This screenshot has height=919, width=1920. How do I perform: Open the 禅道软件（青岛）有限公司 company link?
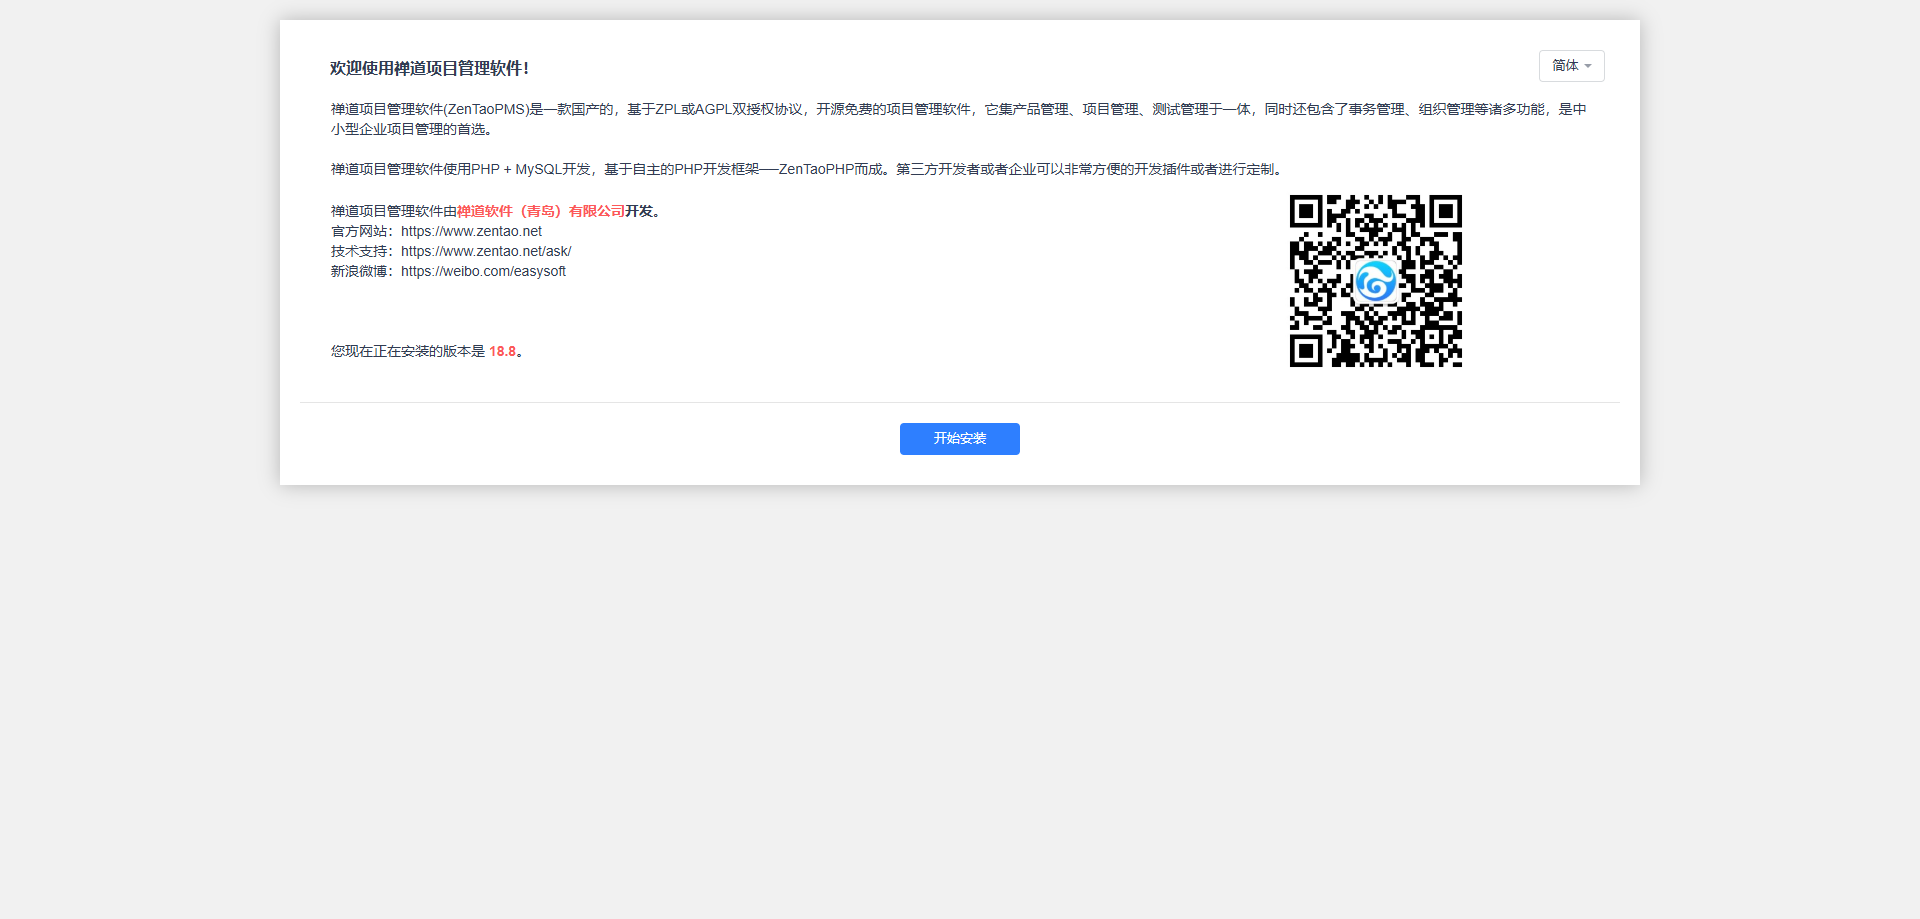pos(541,211)
